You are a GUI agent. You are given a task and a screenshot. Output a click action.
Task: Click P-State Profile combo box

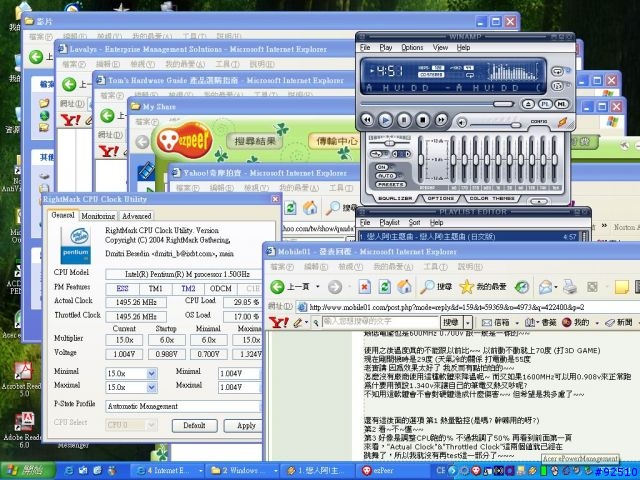point(183,407)
